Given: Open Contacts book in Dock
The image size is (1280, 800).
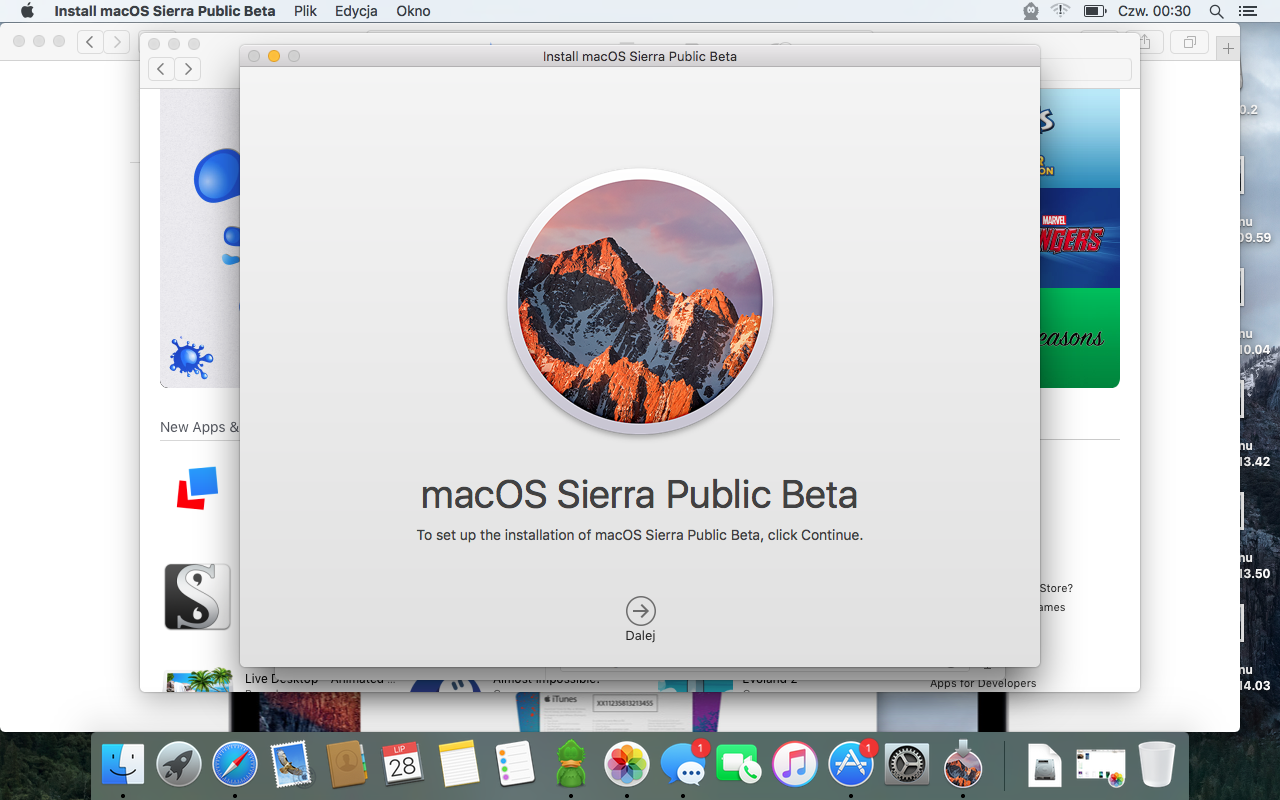Looking at the screenshot, I should [347, 766].
